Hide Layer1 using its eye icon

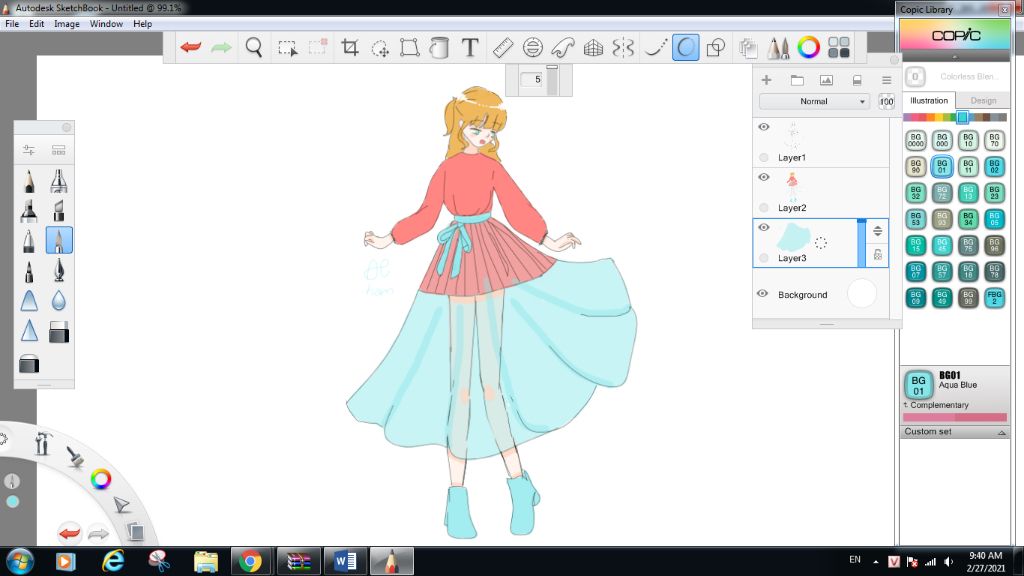[763, 127]
